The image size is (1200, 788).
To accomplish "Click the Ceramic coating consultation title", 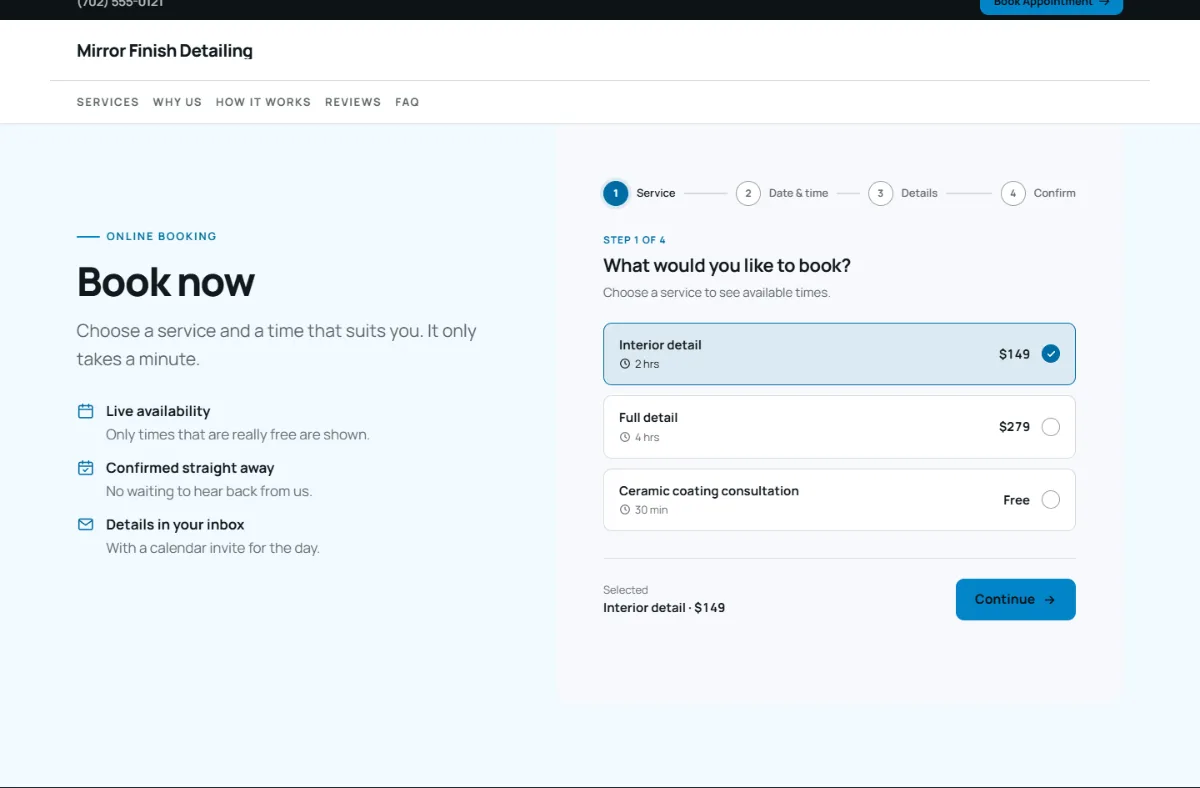I will [709, 491].
